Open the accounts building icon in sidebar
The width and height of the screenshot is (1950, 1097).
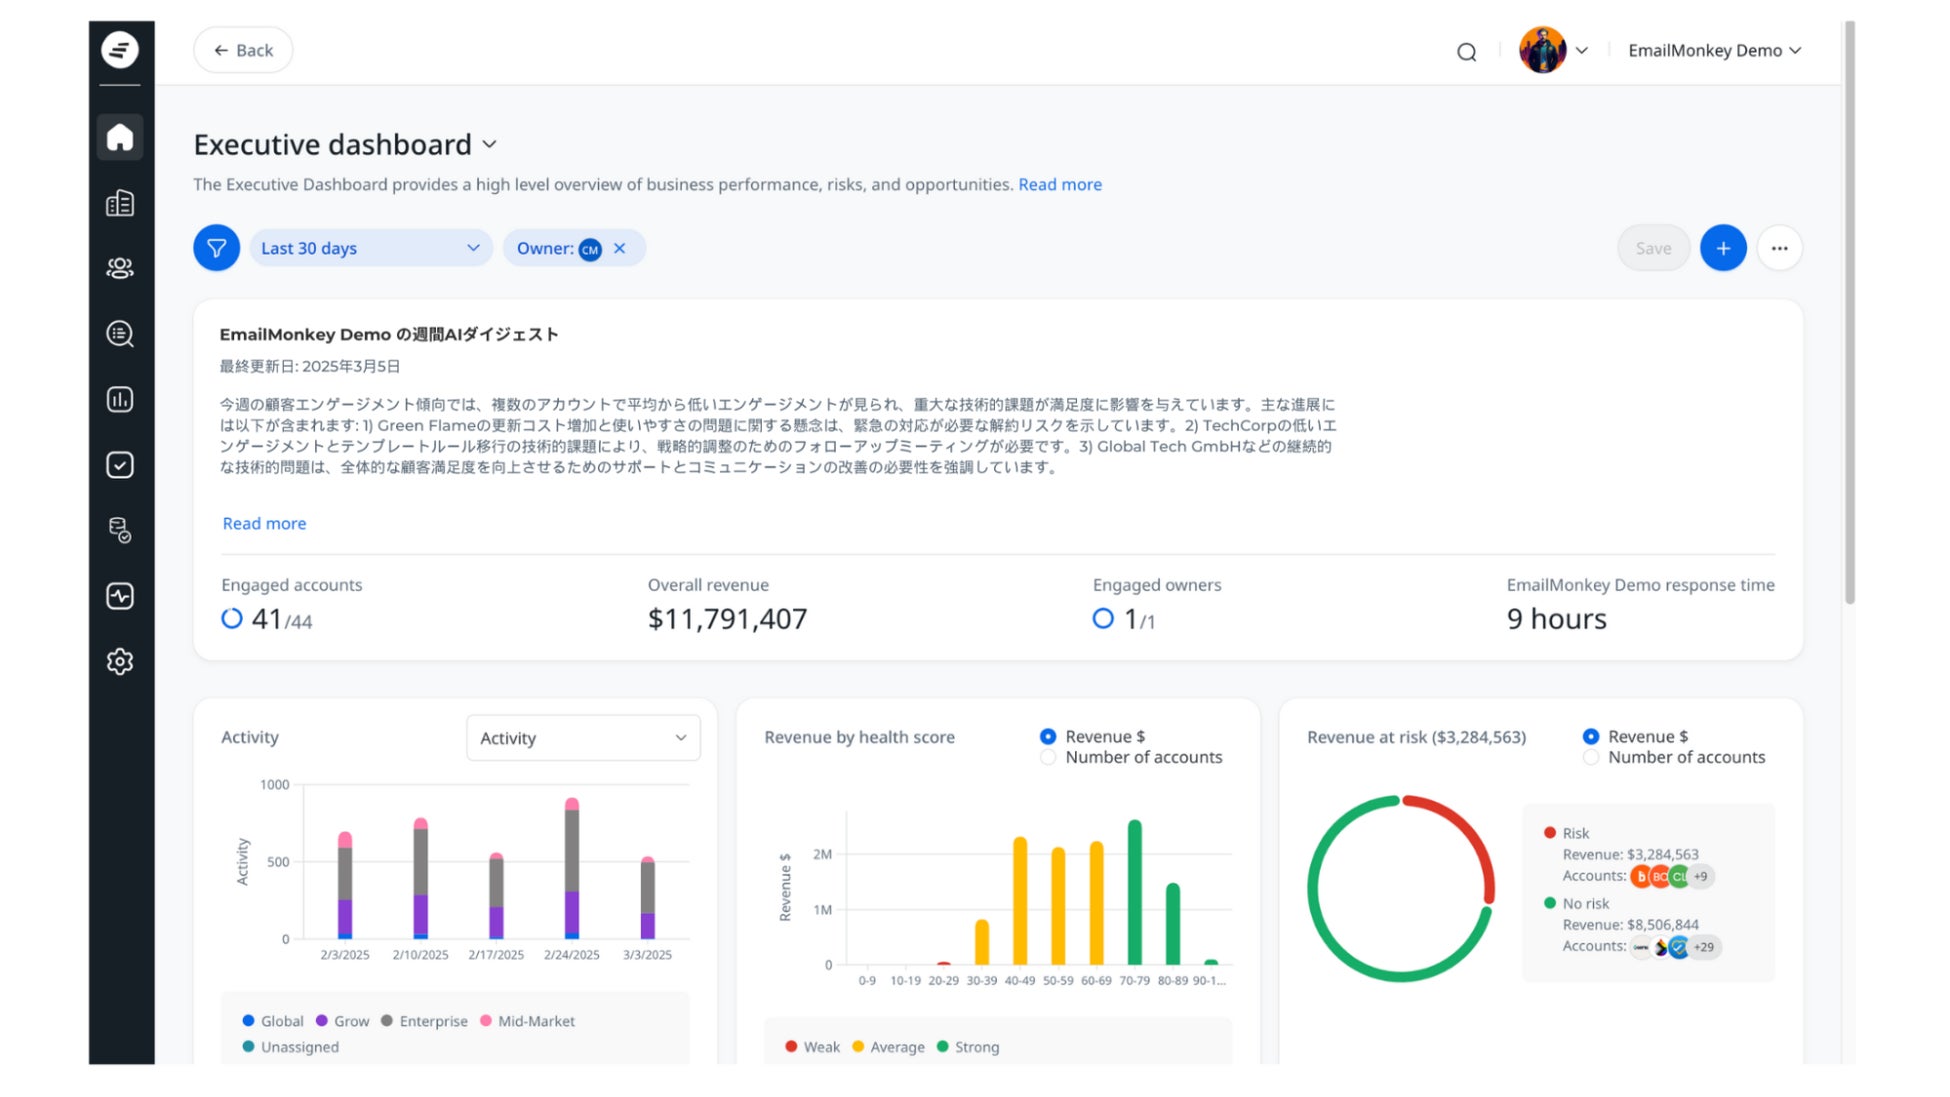point(120,203)
